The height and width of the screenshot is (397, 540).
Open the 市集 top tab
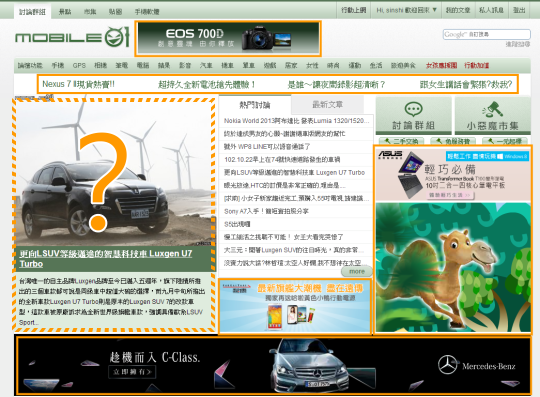click(90, 12)
